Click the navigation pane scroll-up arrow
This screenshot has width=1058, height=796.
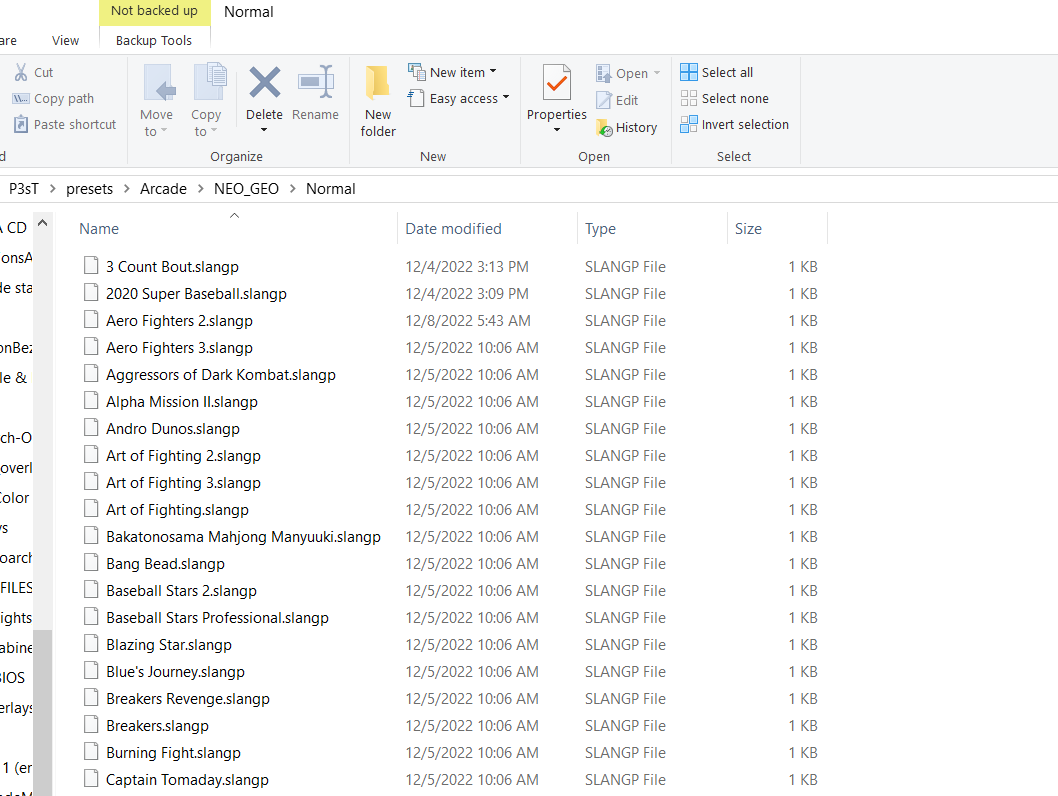43,223
